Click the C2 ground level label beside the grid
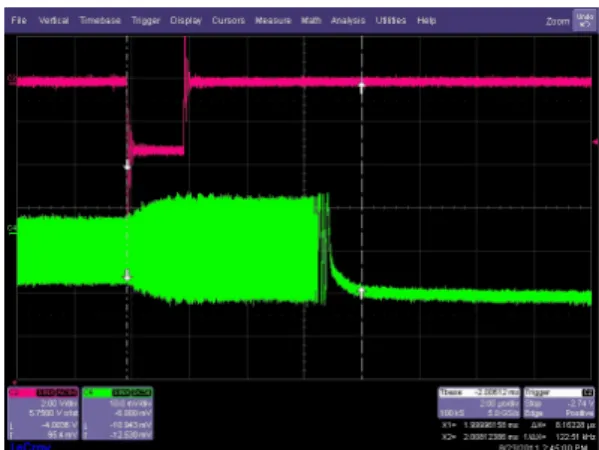This screenshot has height=450, width=599. pos(12,79)
